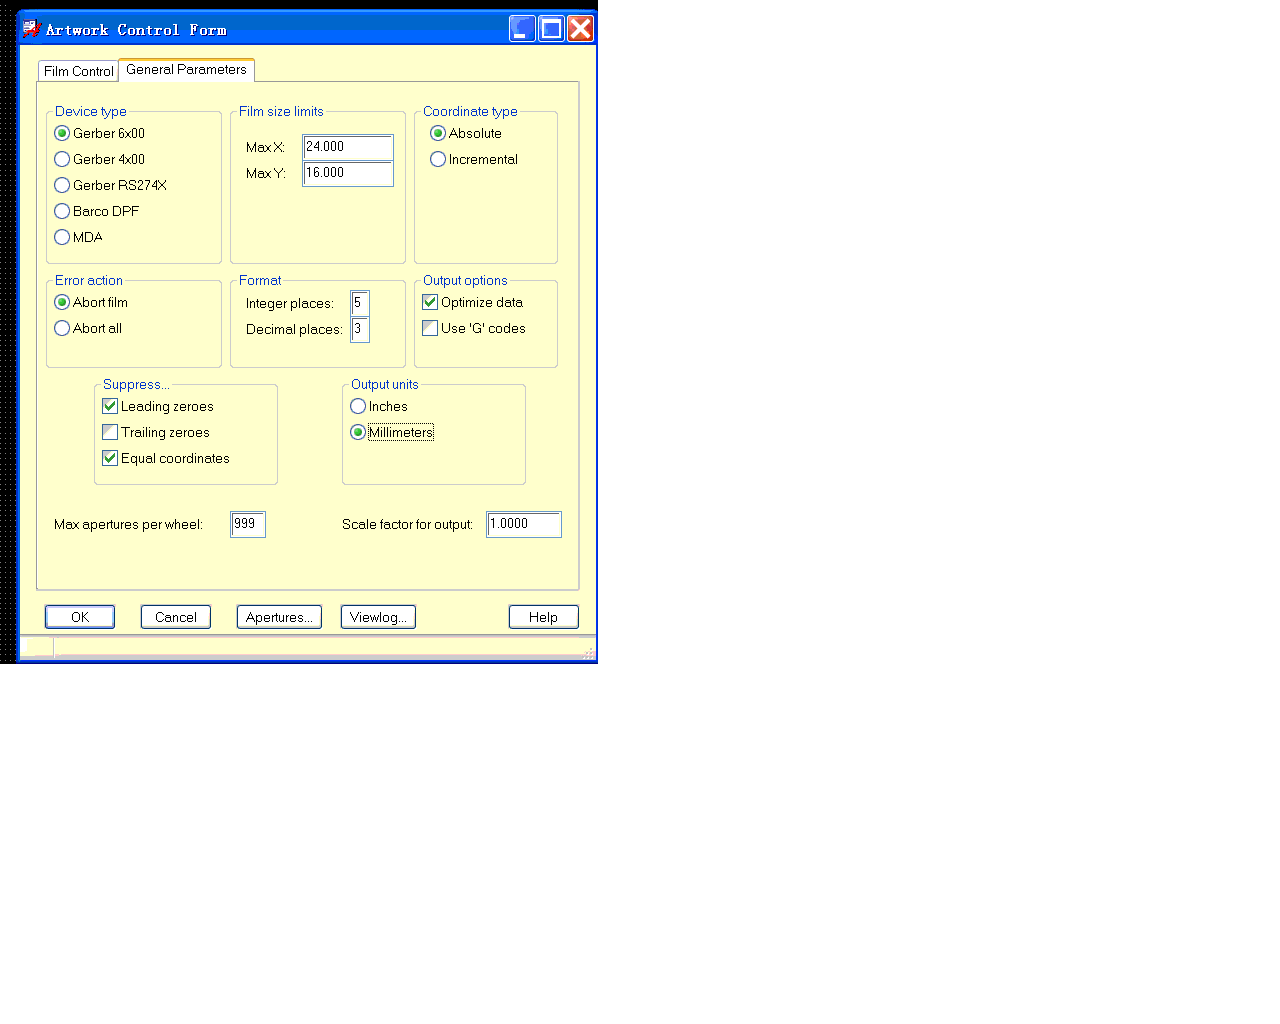Click the Cancel button
This screenshot has height=1024, width=1280.
(x=176, y=617)
